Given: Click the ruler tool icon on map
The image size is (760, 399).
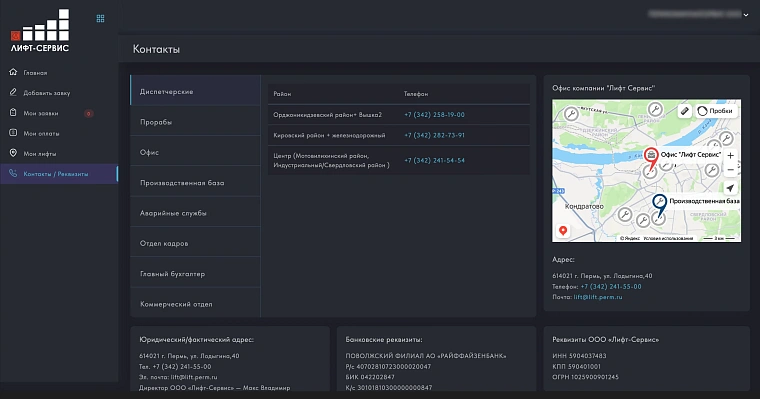Looking at the screenshot, I should pyautogui.click(x=684, y=111).
